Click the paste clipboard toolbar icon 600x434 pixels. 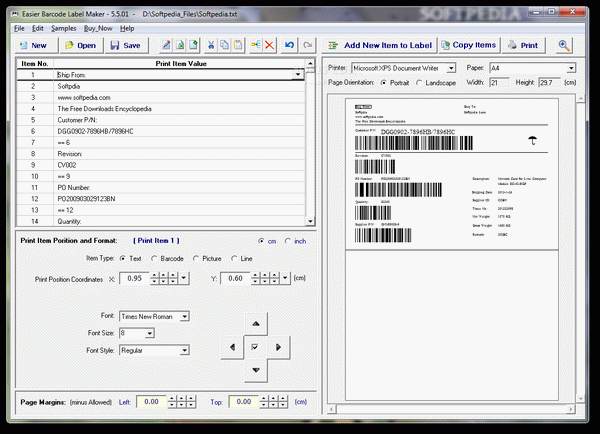238,45
